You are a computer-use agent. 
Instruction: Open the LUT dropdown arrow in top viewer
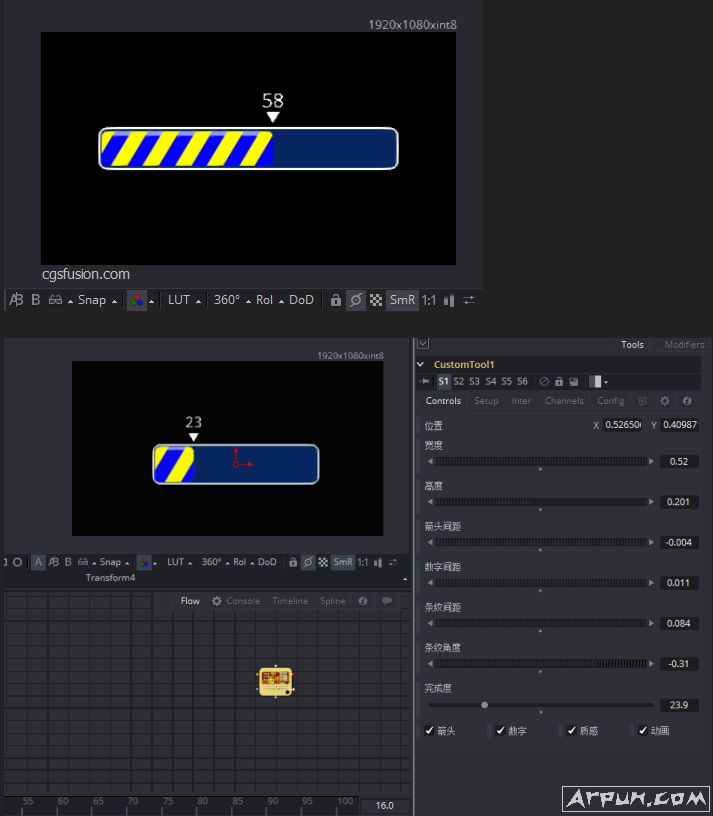tap(199, 301)
